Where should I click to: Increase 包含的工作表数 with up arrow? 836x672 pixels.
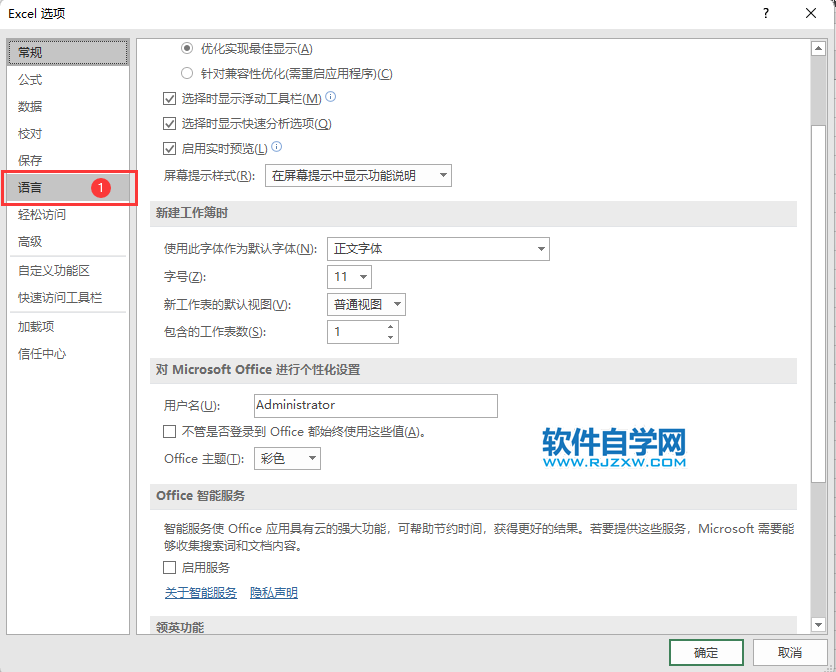click(x=390, y=326)
